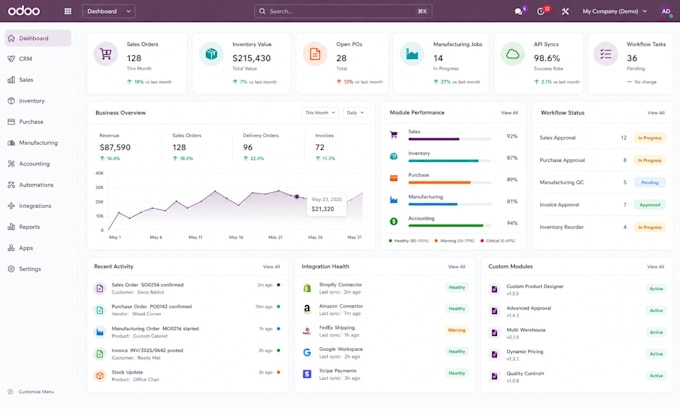Image resolution: width=680 pixels, height=409 pixels.
Task: Click the Workflow Tasks checklist icon
Action: (x=605, y=54)
